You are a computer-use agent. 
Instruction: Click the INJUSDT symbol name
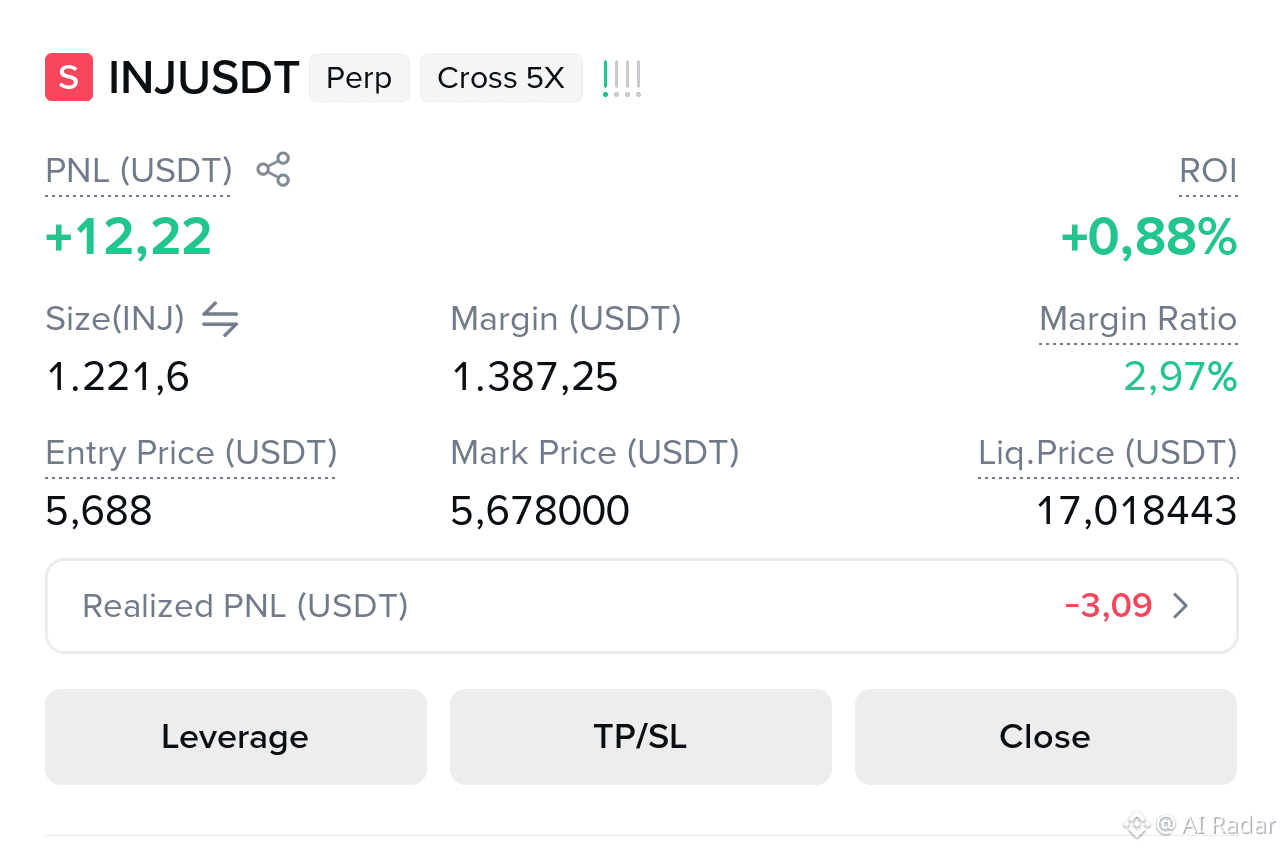[x=204, y=78]
